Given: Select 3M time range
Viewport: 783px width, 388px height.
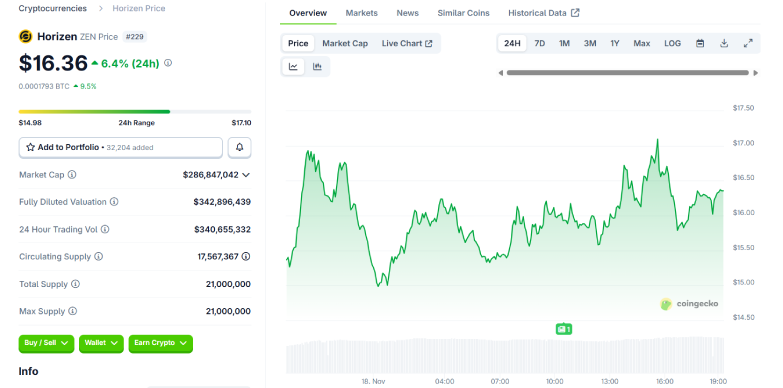Looking at the screenshot, I should (590, 43).
